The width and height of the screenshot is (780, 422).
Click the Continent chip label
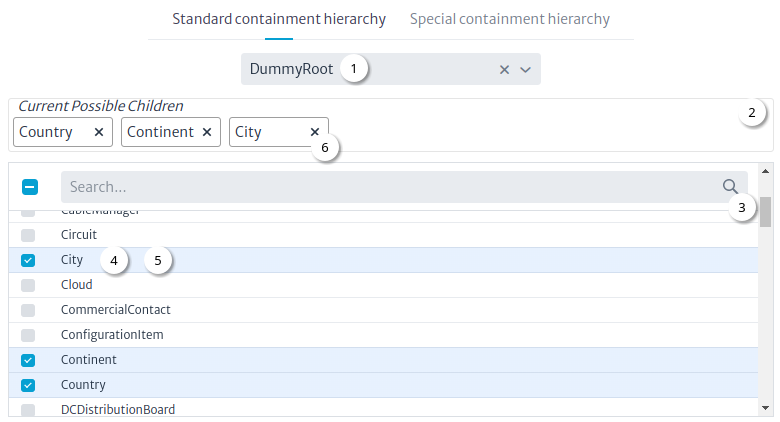160,132
